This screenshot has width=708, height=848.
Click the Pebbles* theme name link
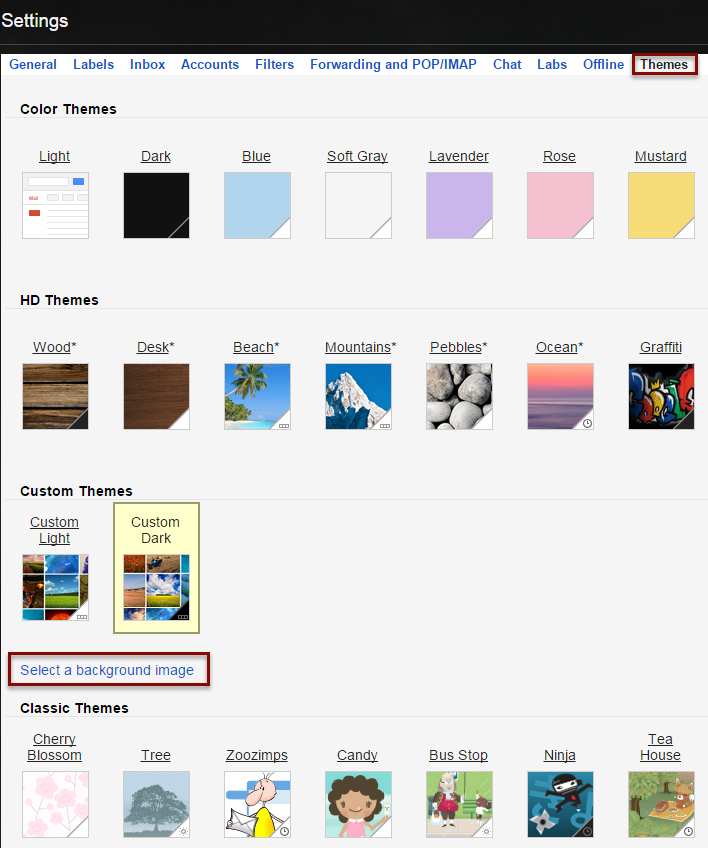click(x=459, y=347)
